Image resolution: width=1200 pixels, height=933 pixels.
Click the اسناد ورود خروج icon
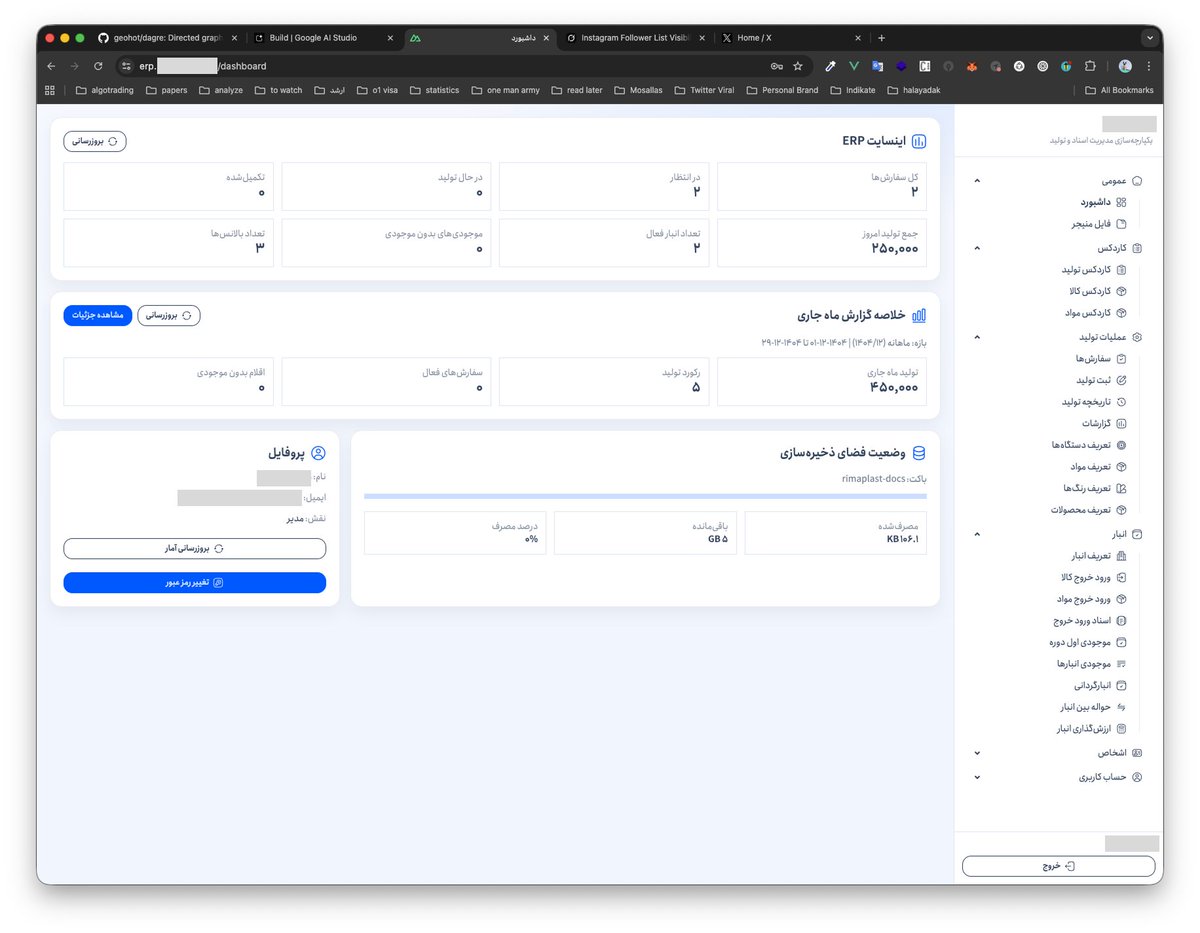coord(1121,621)
